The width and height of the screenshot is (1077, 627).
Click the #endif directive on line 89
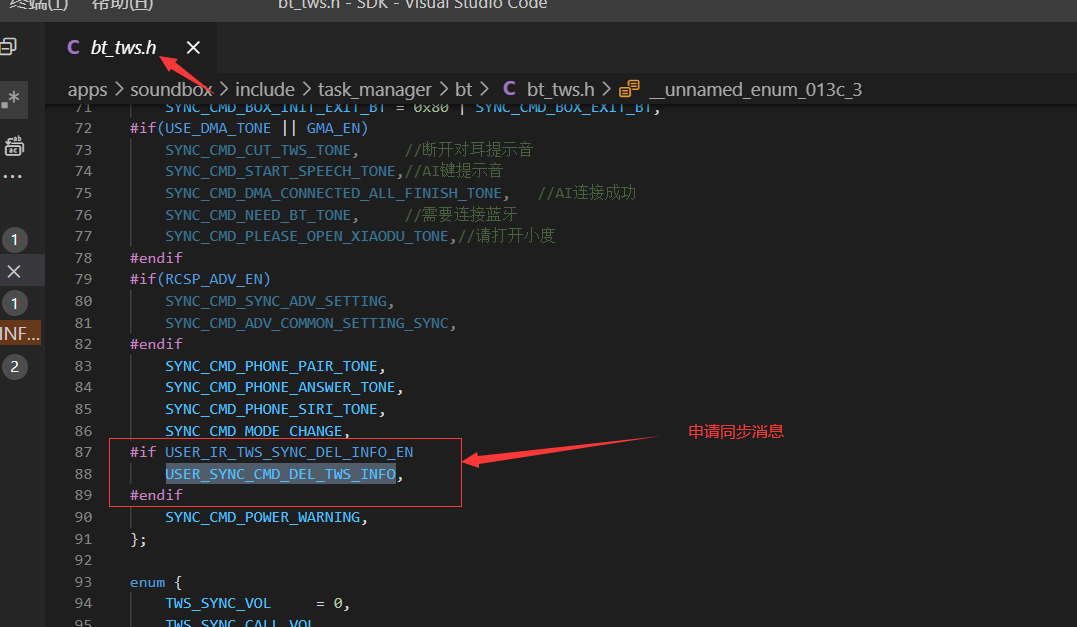click(157, 495)
